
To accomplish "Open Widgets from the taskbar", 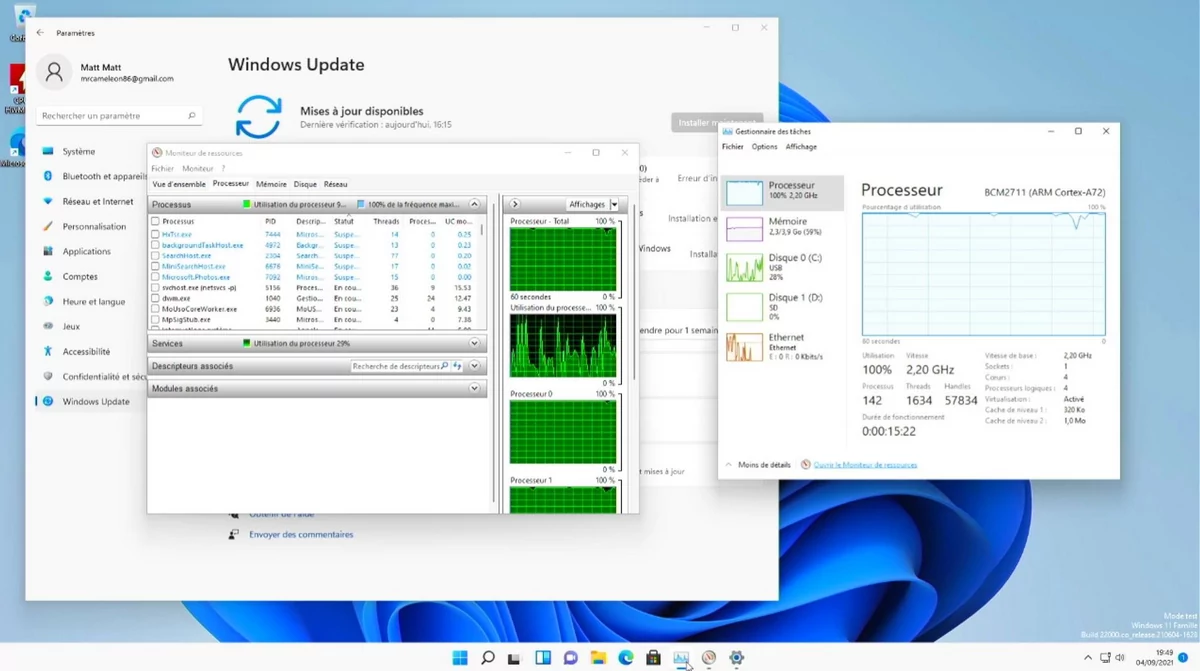I will (x=543, y=658).
